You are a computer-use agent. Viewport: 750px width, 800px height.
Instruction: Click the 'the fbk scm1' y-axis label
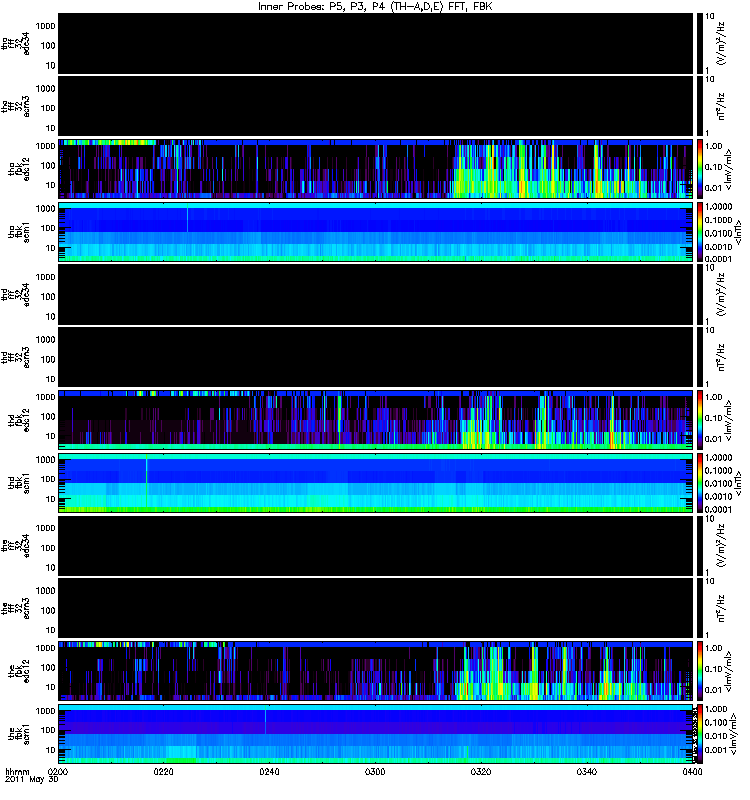click(19, 734)
